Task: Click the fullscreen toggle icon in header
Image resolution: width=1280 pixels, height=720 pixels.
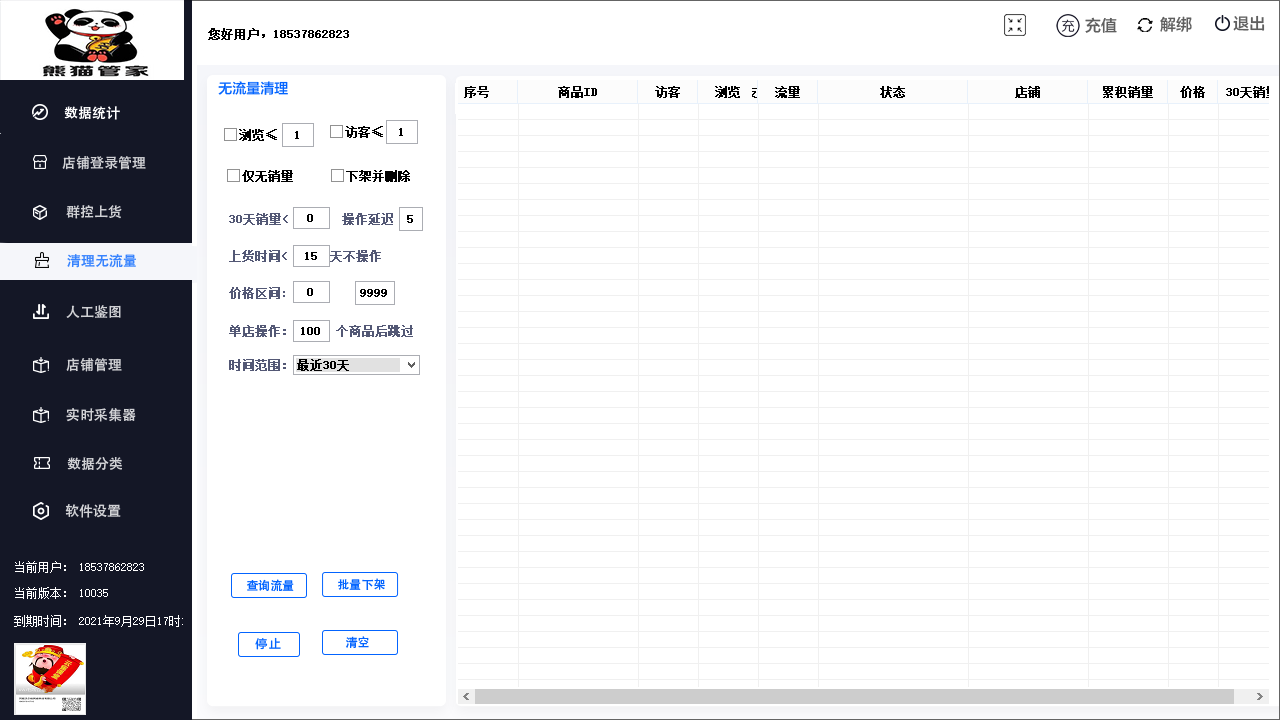Action: [x=1015, y=26]
